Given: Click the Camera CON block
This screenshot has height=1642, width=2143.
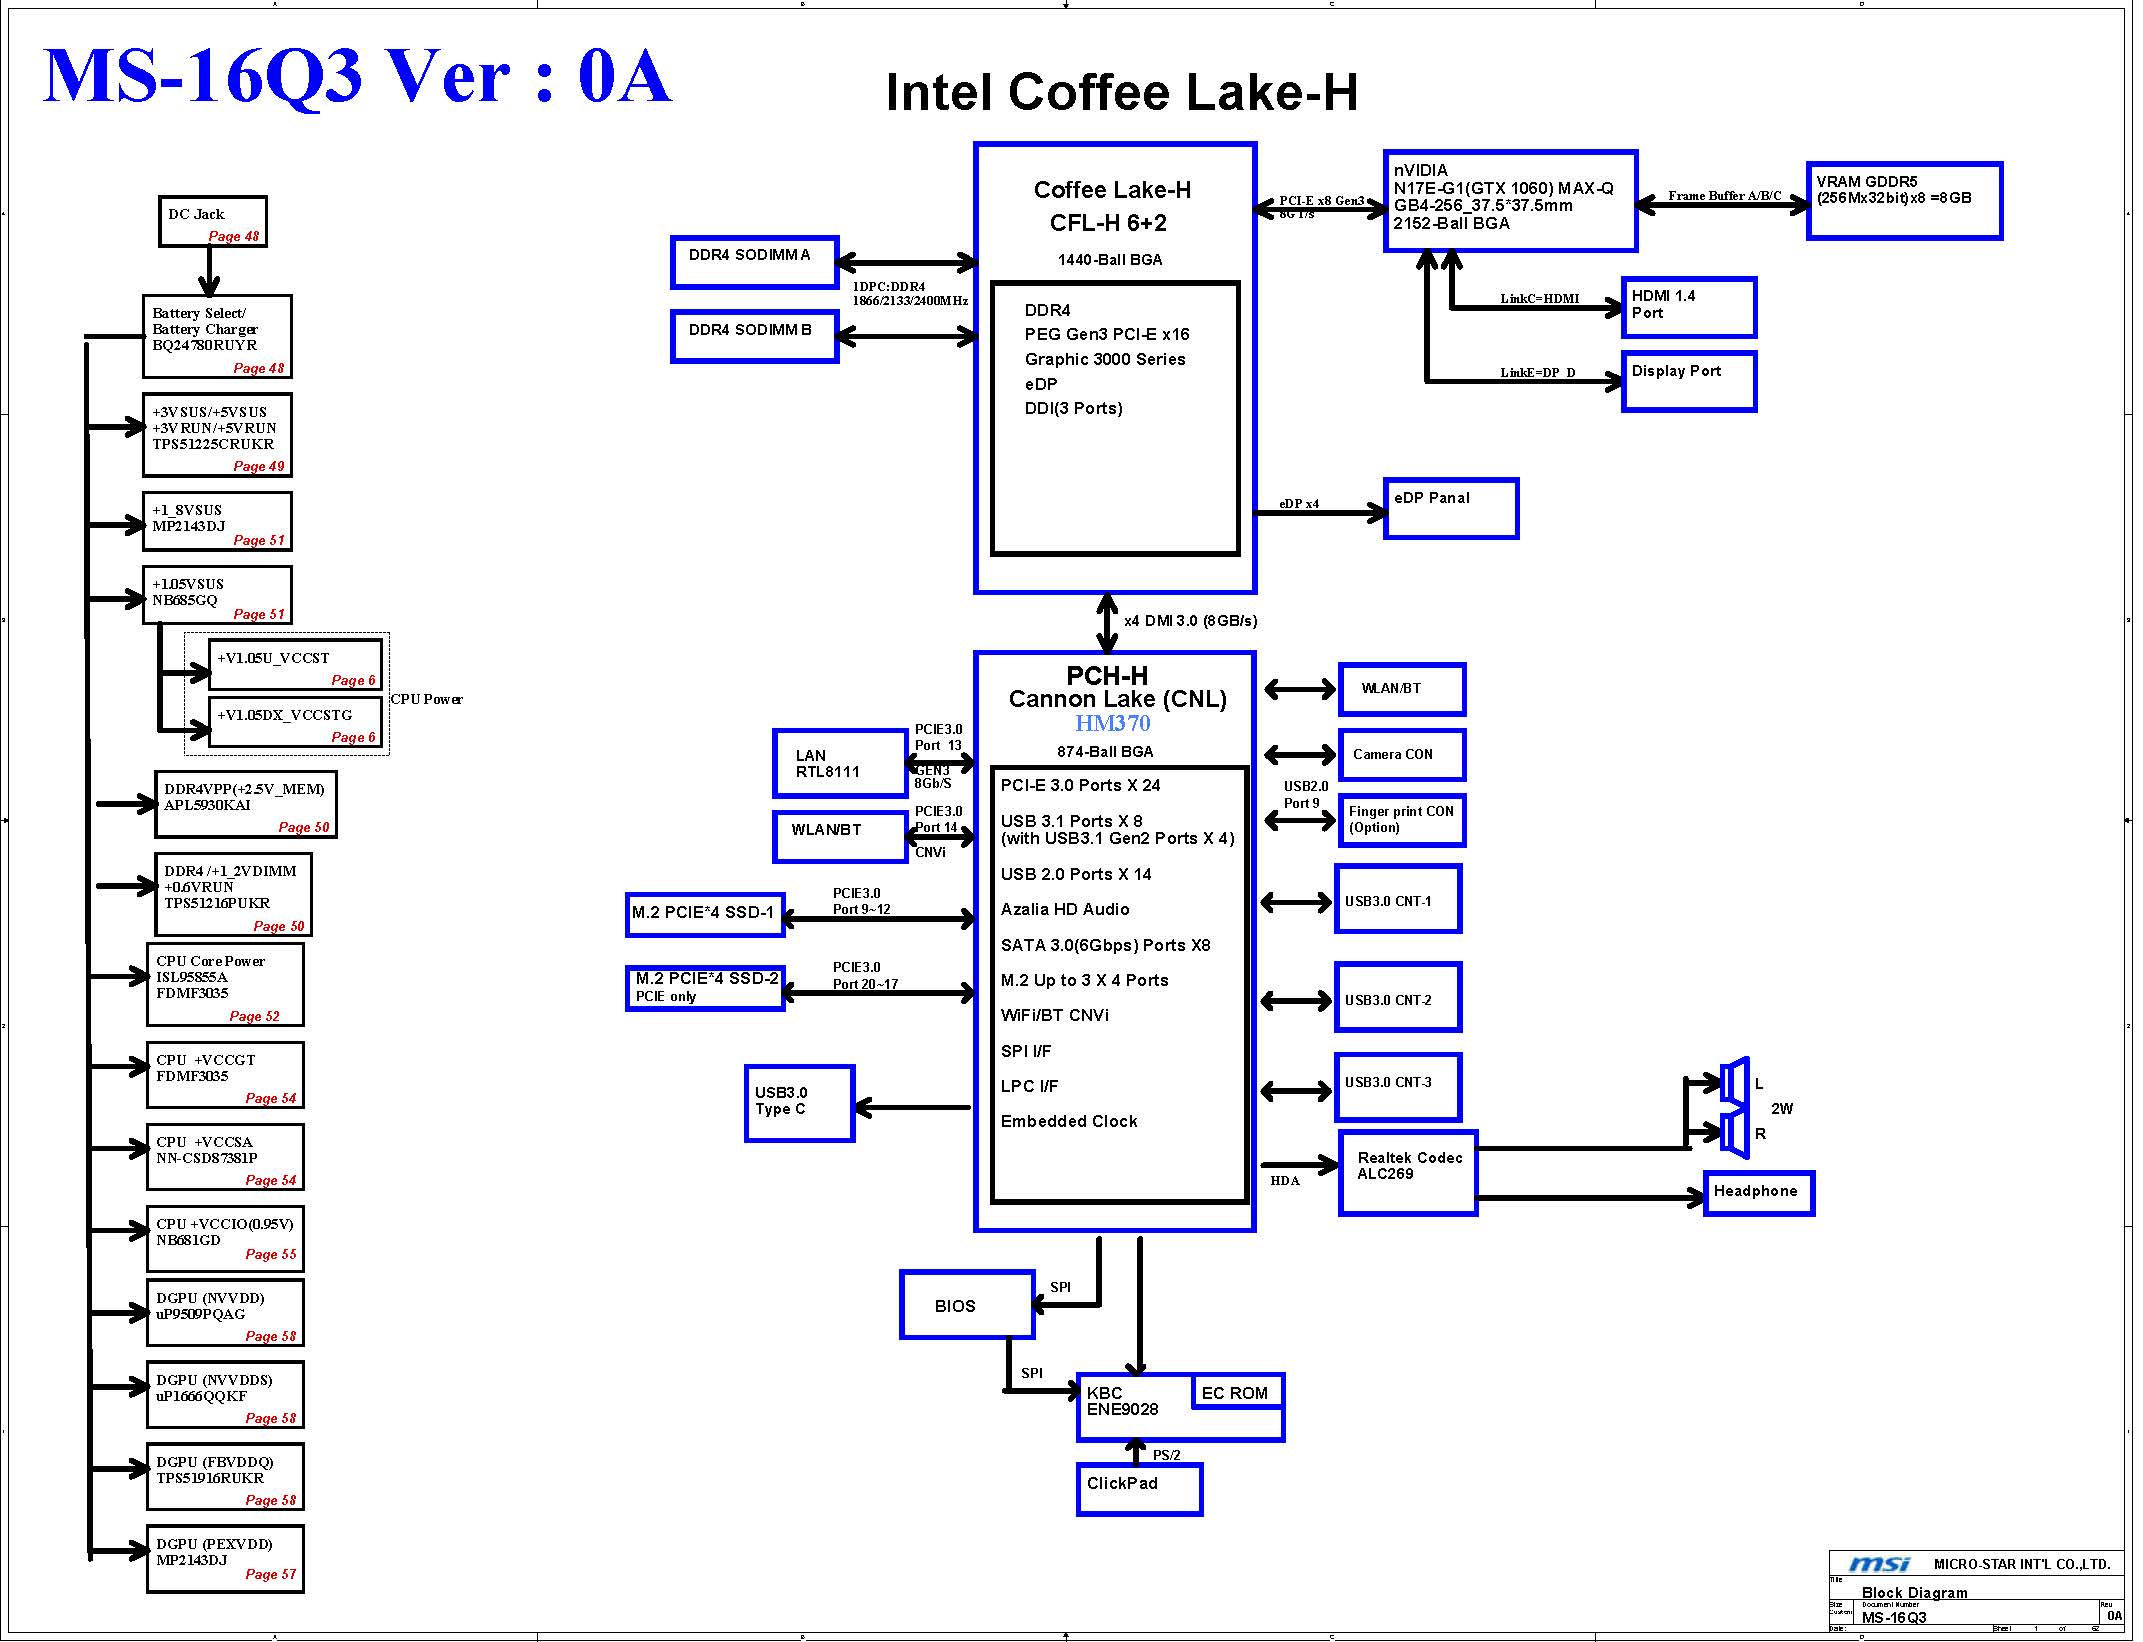Looking at the screenshot, I should tap(1402, 754).
